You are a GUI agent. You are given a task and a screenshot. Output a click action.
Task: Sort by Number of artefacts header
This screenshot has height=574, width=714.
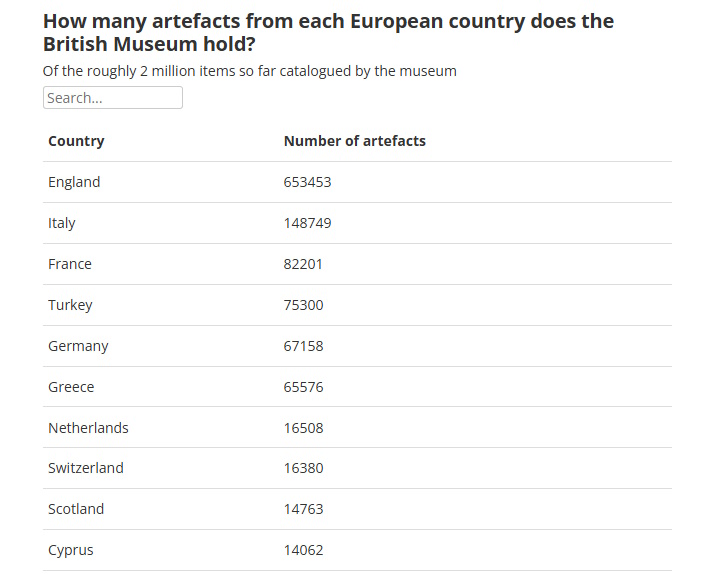coord(354,141)
